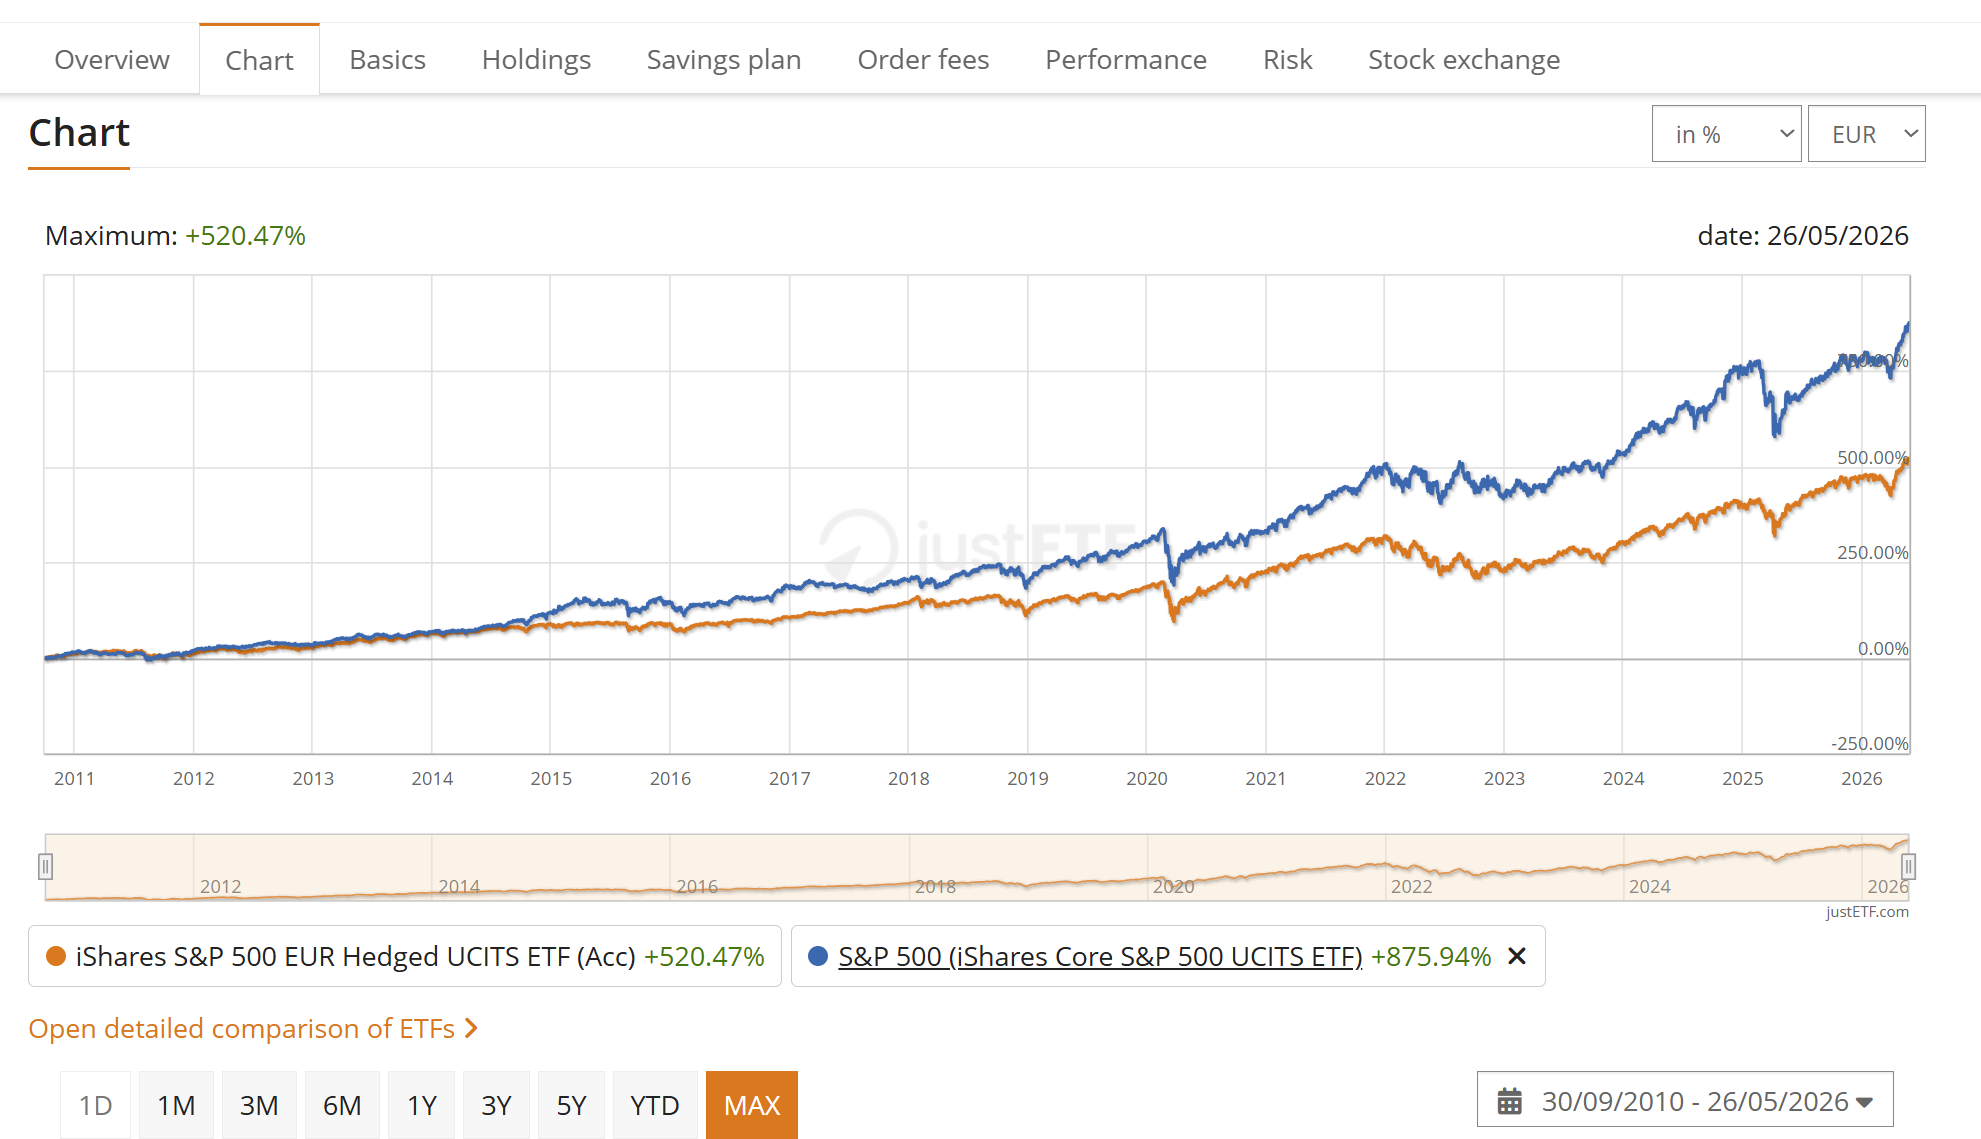Open the Holdings tab

click(x=536, y=60)
